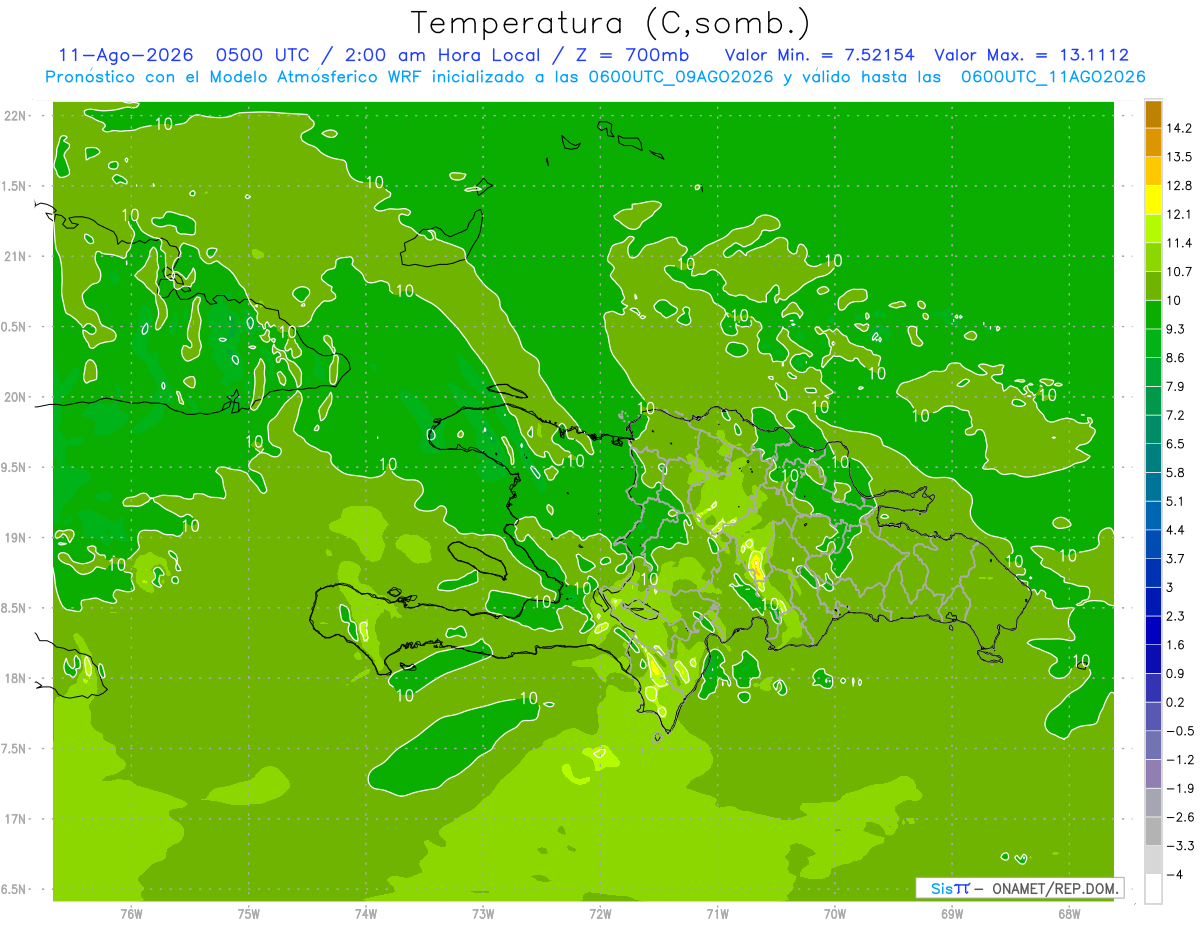Screen dimensions: 1200x927
Task: Click the colorbar label "-3.3"
Action: 1180,846
